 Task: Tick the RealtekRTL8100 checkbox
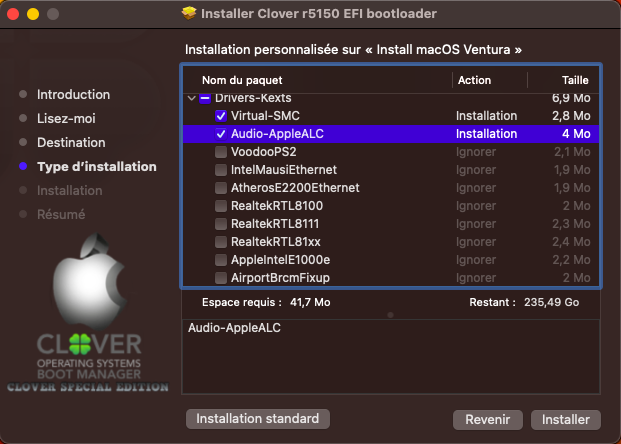(x=221, y=206)
